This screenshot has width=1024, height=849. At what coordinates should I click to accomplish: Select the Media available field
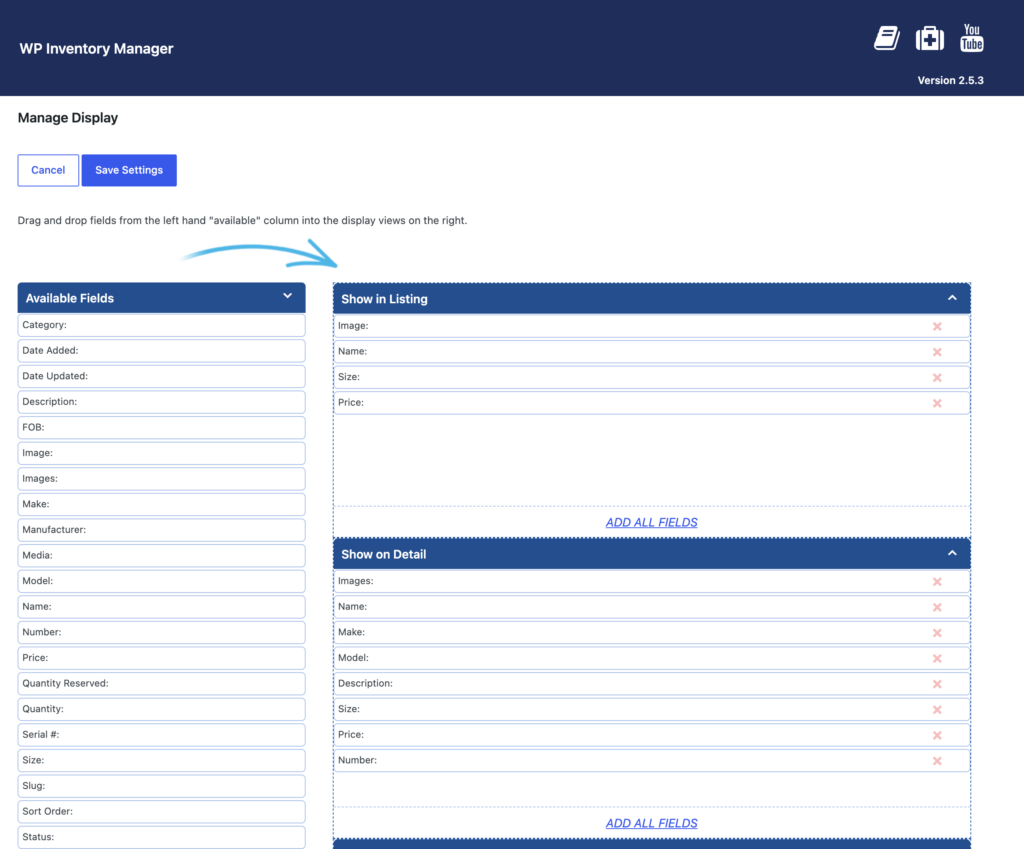[x=161, y=555]
